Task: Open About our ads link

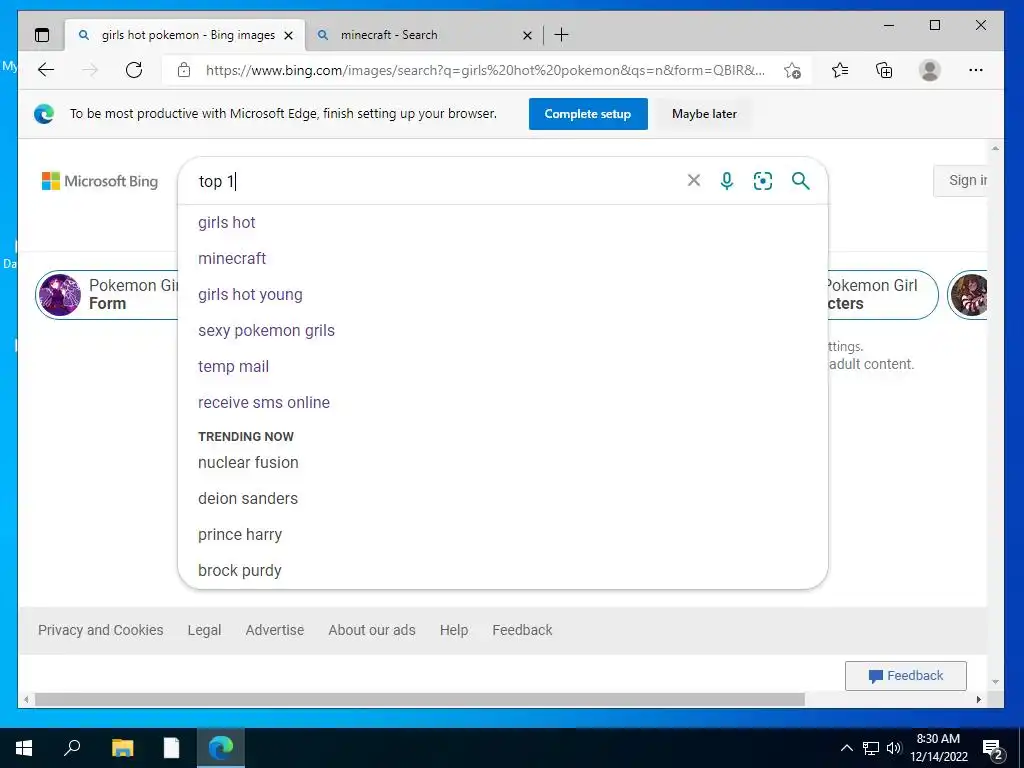Action: pyautogui.click(x=372, y=630)
